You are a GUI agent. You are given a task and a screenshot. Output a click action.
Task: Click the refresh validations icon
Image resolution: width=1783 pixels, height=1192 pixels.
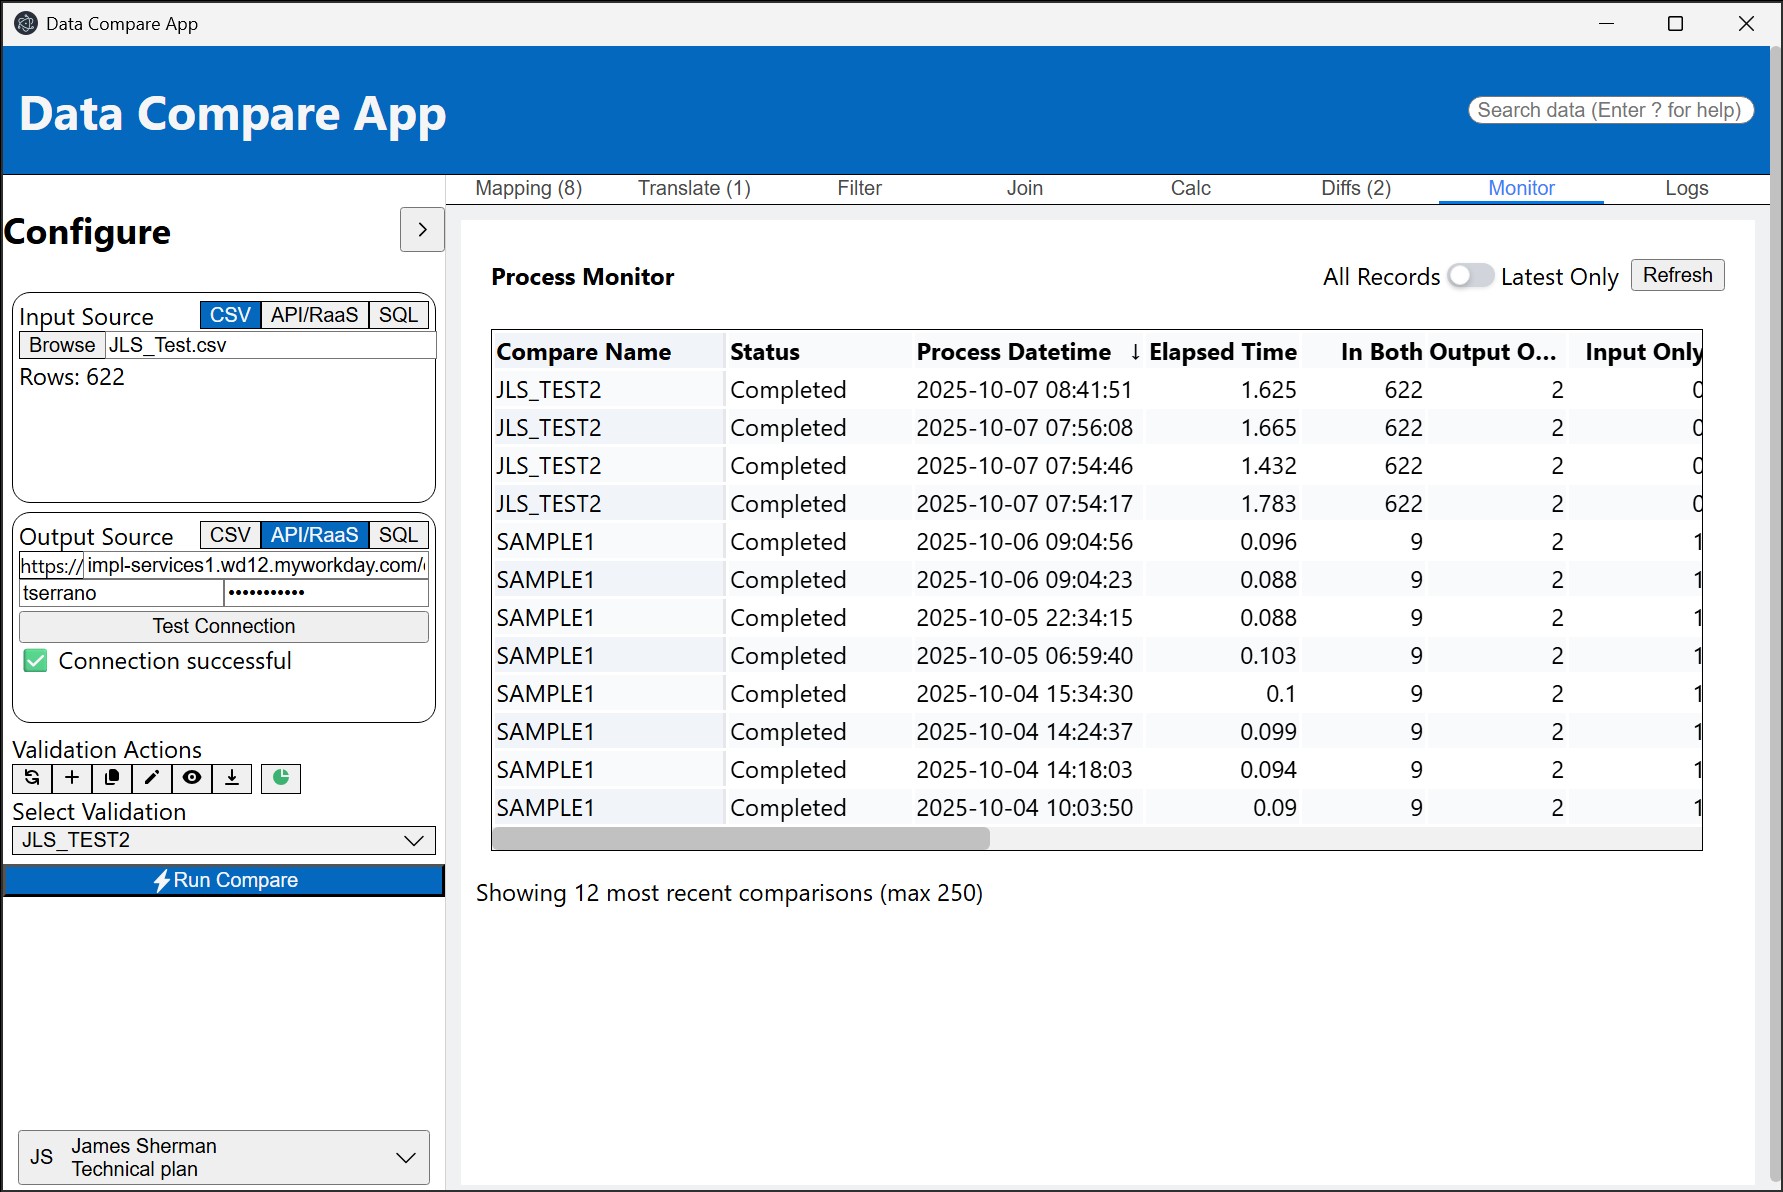coord(32,778)
